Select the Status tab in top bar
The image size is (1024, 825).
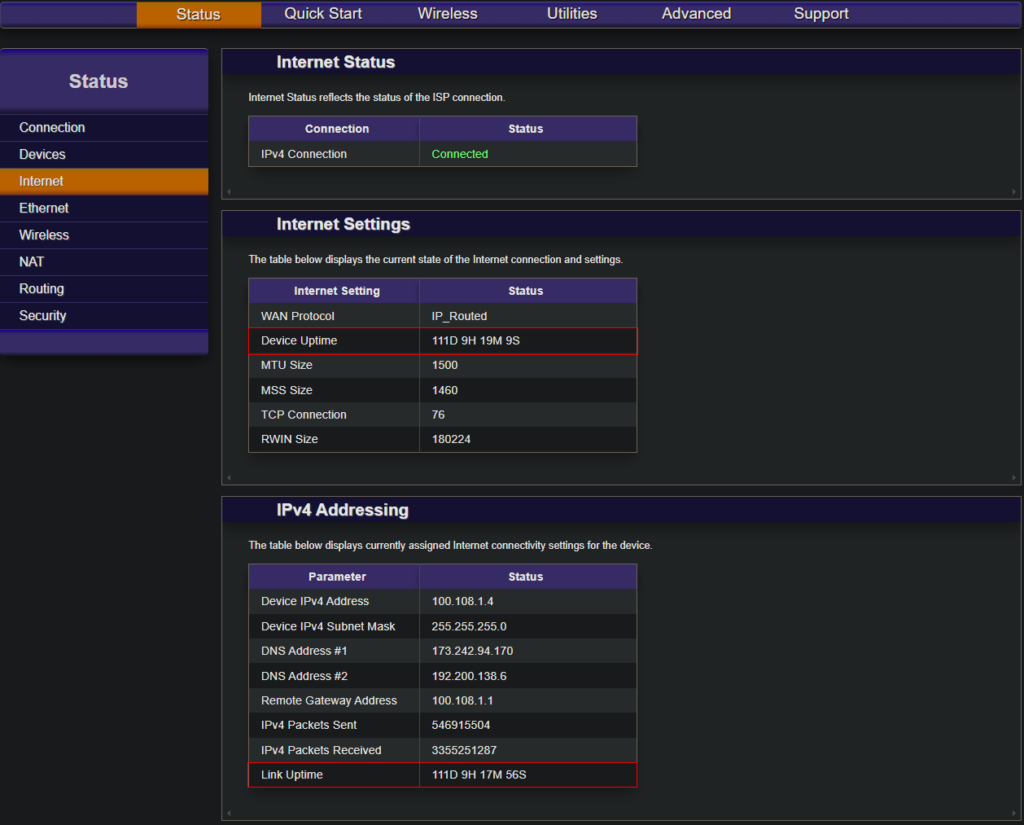198,14
